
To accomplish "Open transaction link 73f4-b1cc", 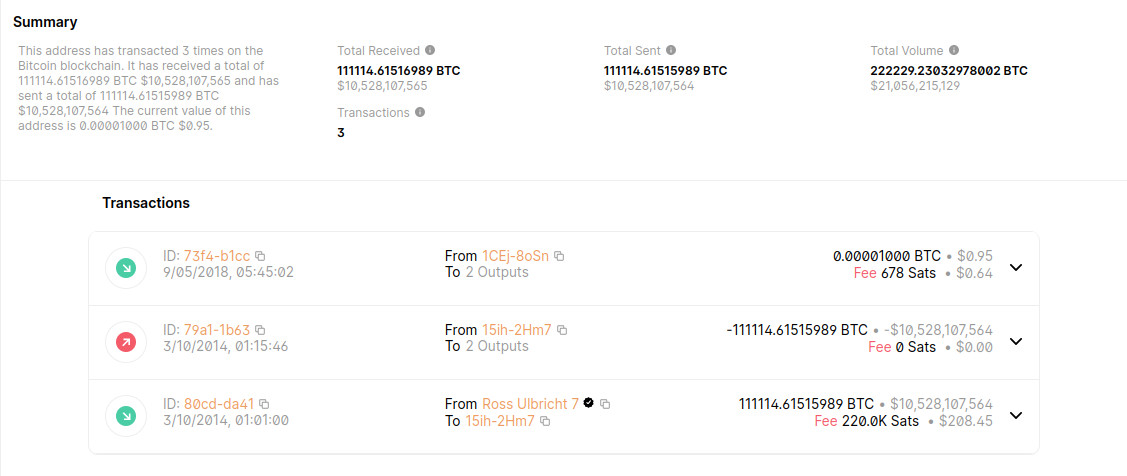I will tap(217, 256).
